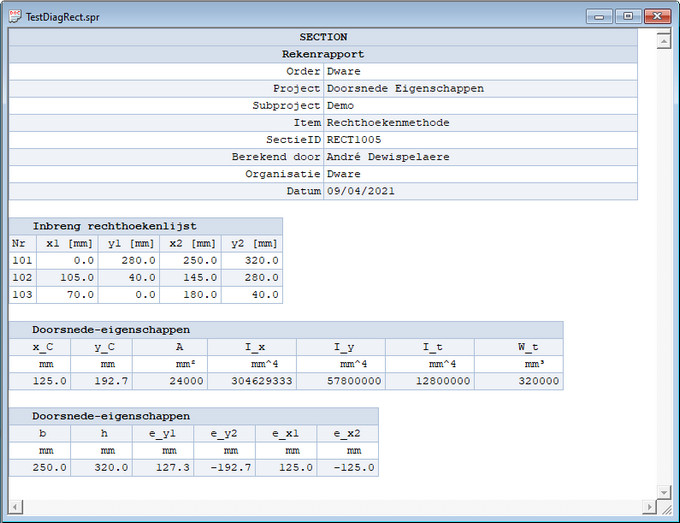The width and height of the screenshot is (680, 523).
Task: Select the Order value Dware
Action: [343, 72]
